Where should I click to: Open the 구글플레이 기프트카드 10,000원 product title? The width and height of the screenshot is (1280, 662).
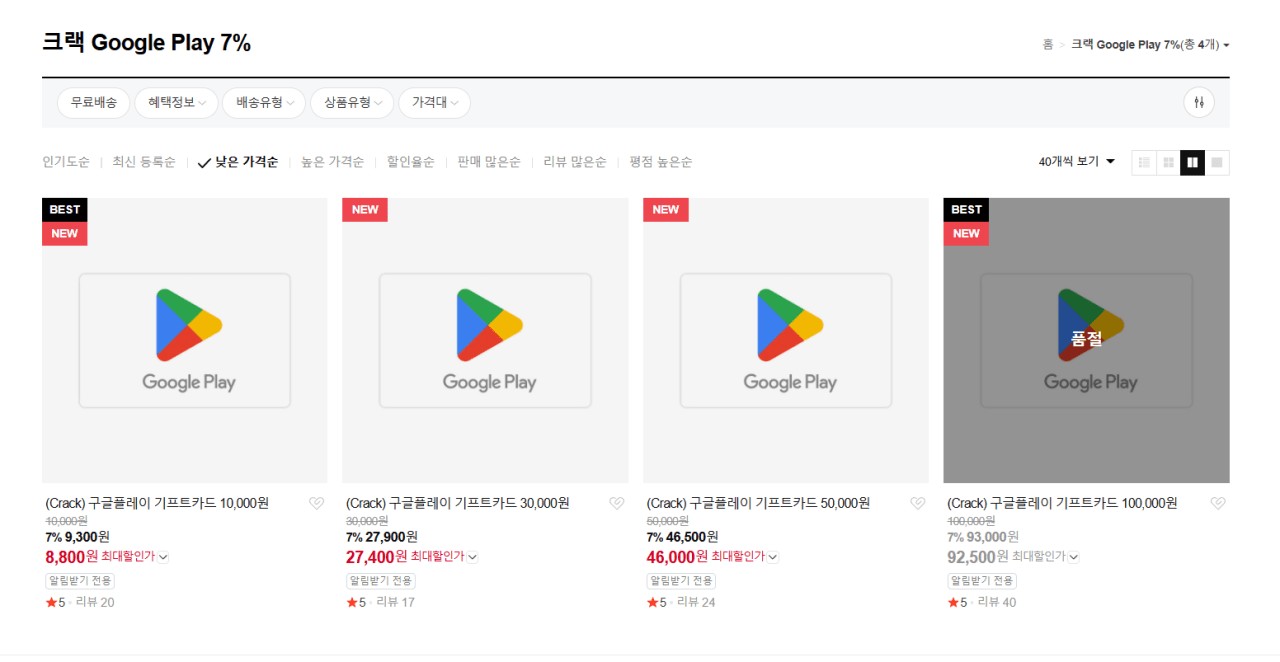pos(157,503)
